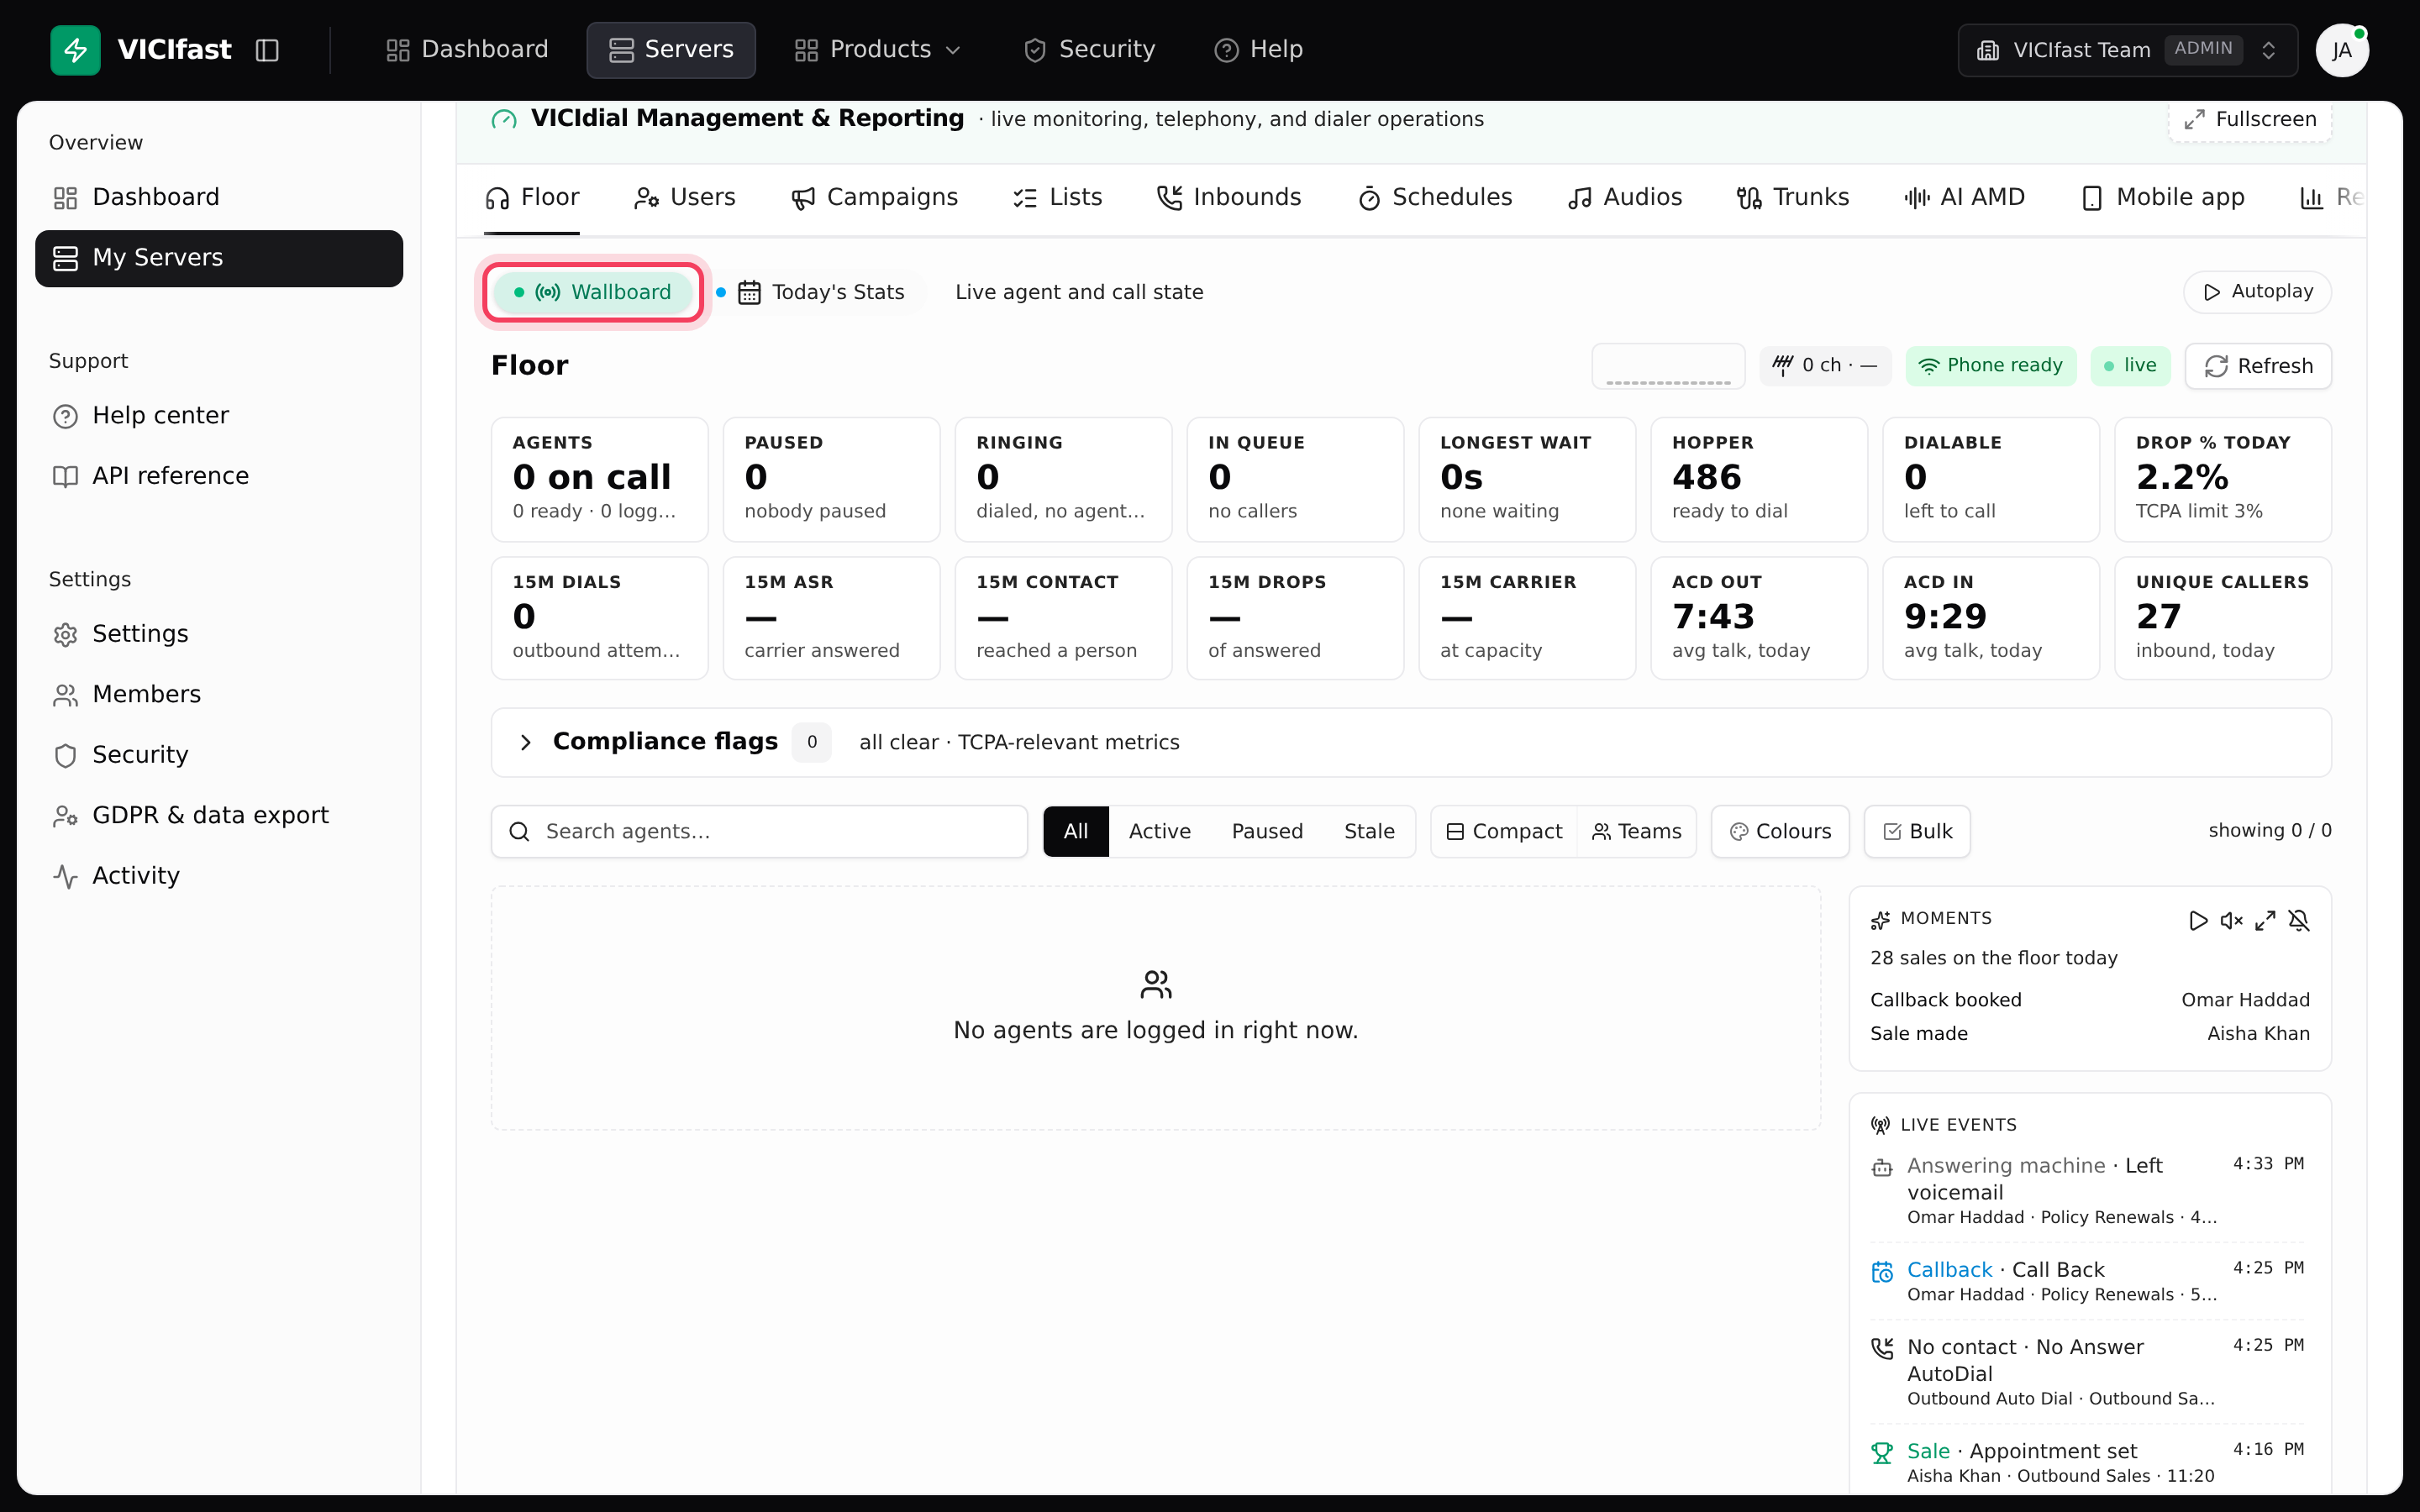Select the All agents filter
The width and height of the screenshot is (2420, 1512).
(x=1075, y=832)
